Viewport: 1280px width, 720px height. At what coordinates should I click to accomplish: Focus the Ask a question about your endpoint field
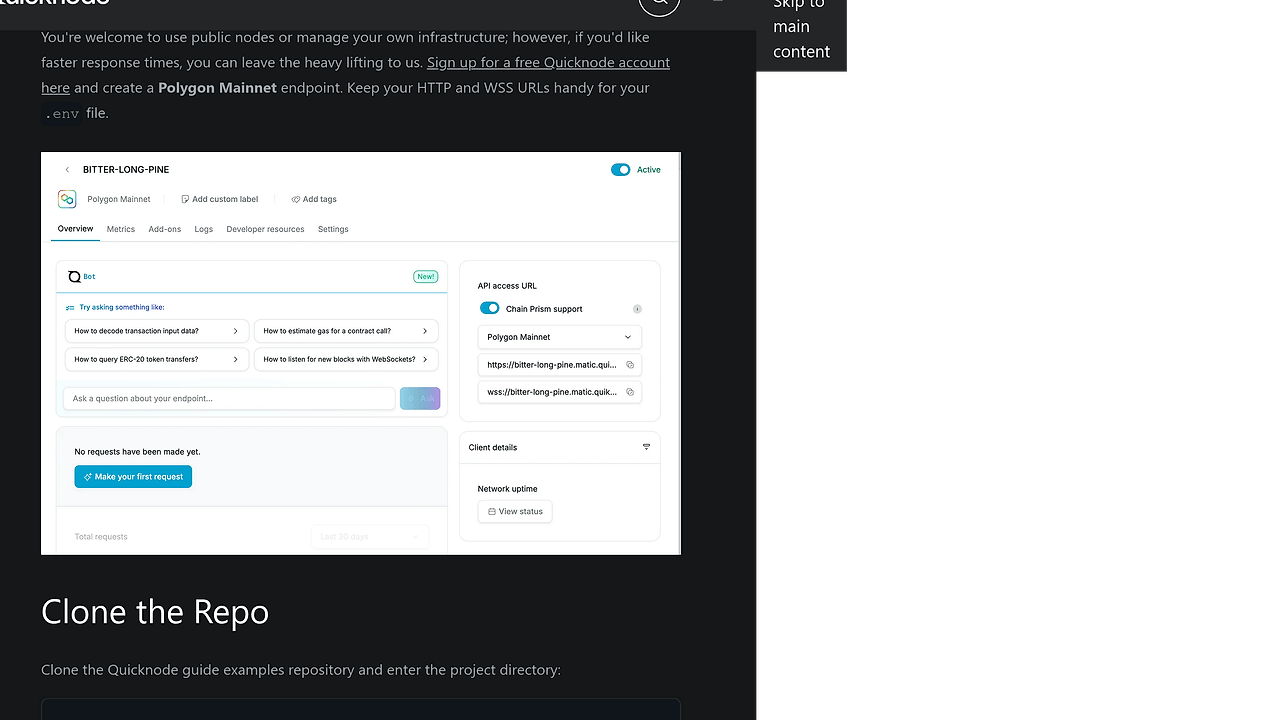coord(229,398)
